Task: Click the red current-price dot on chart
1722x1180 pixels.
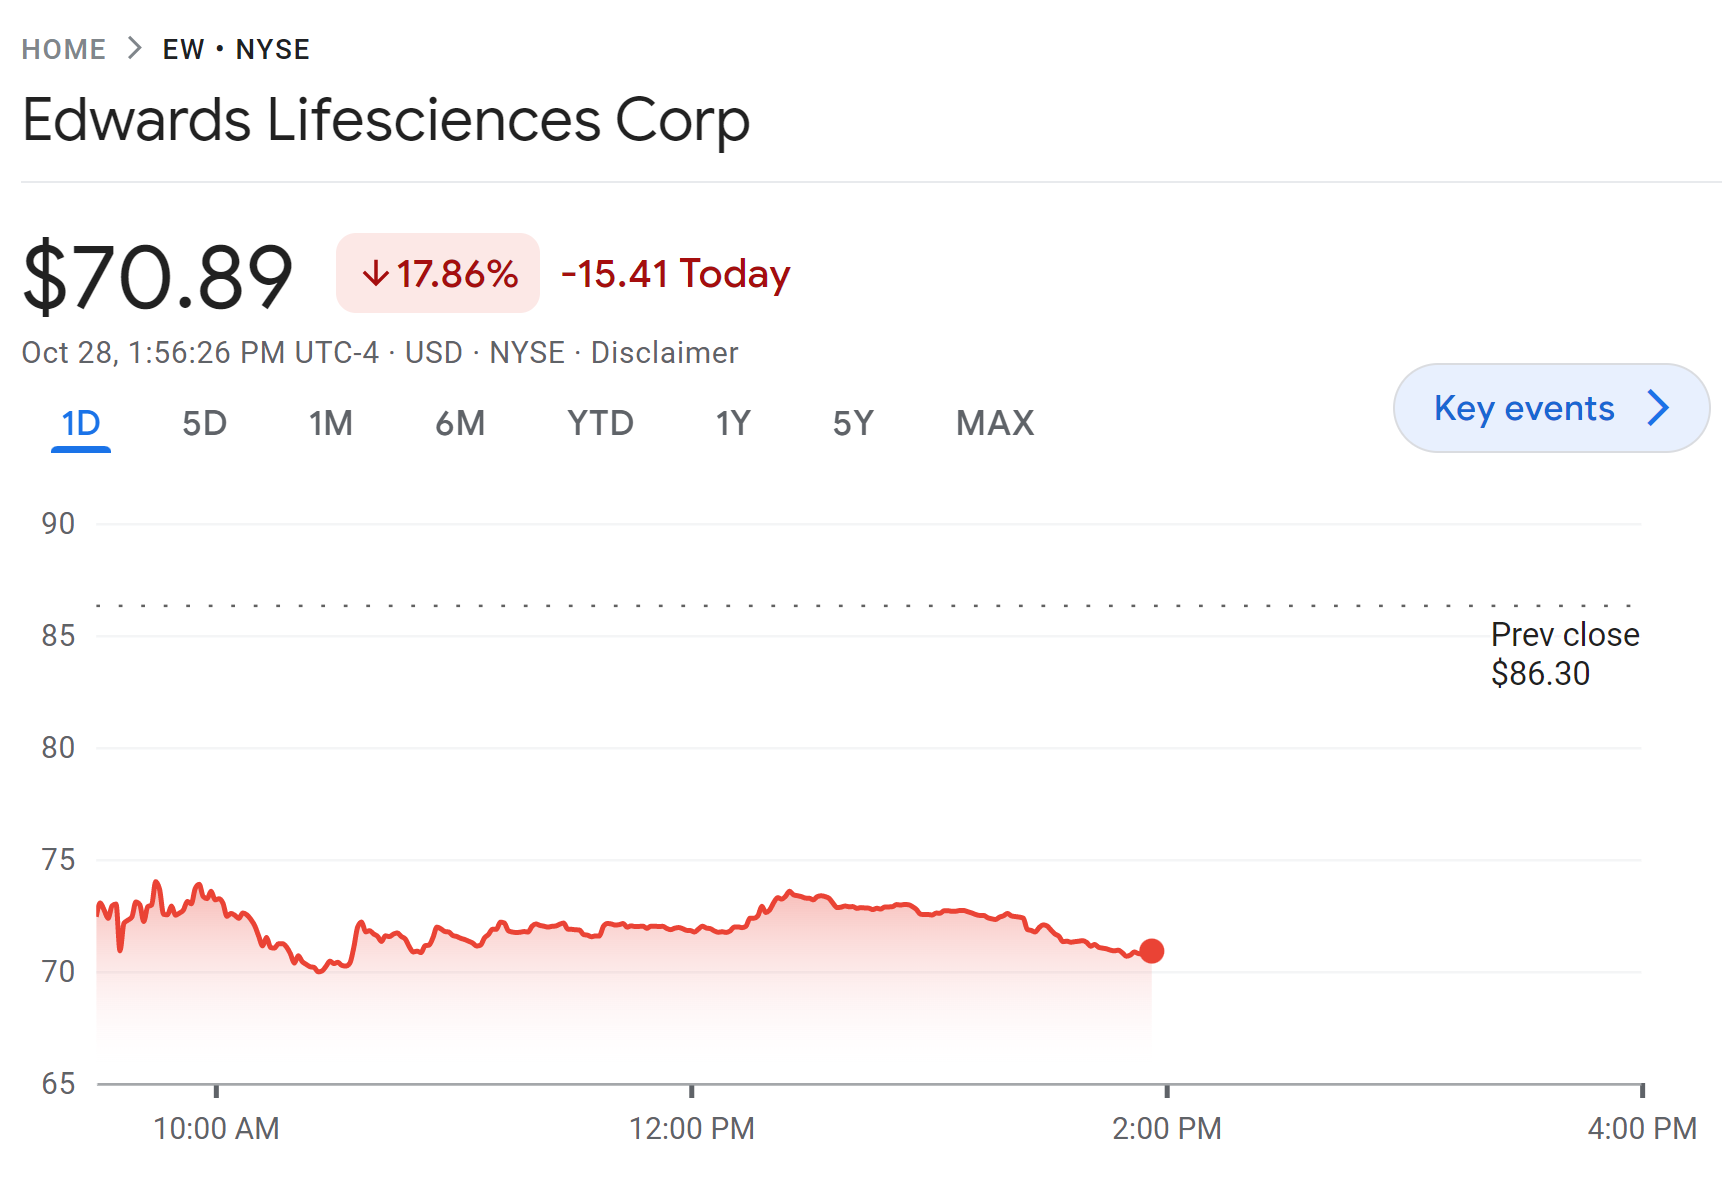Action: [x=1152, y=951]
